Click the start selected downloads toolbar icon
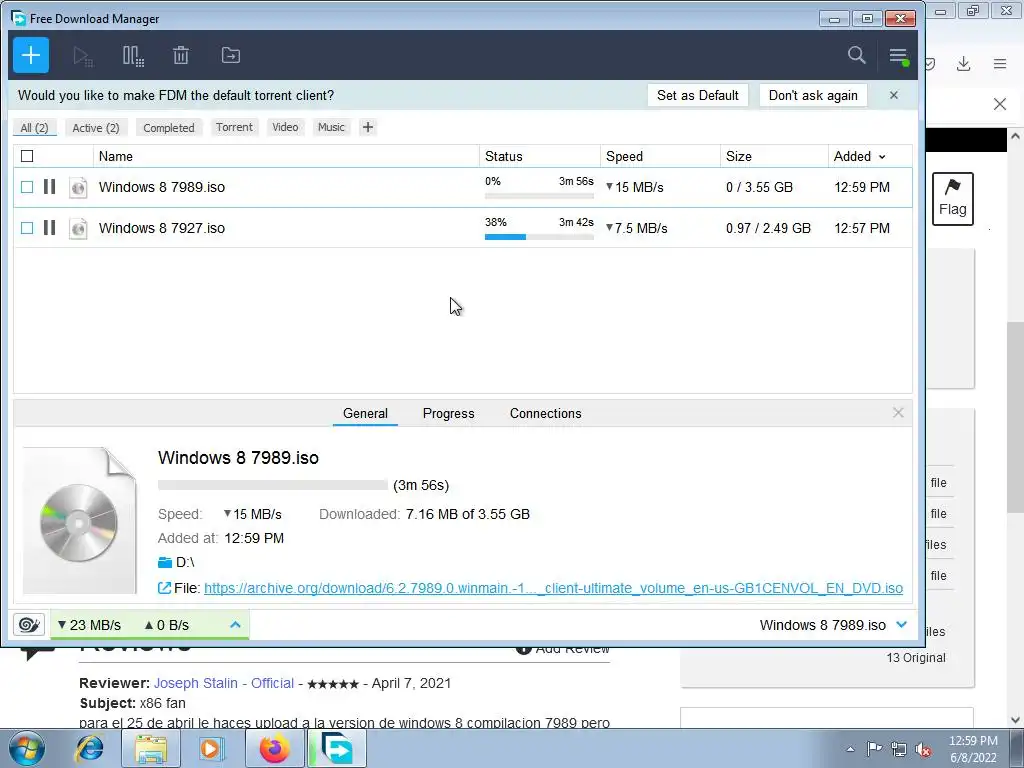1024x768 pixels. [82, 56]
